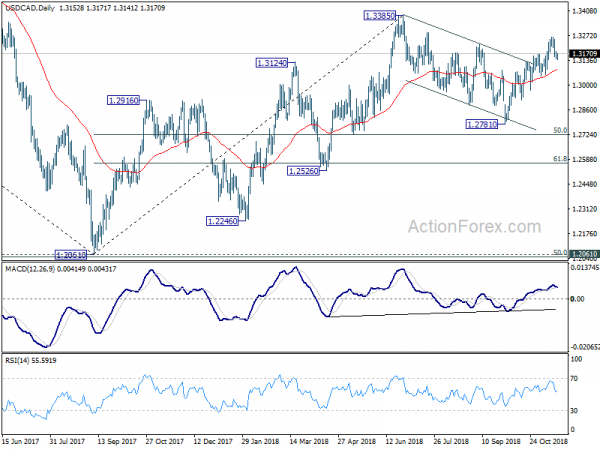Viewport: 600px width, 450px height.
Task: Click the 1.24480 price axis value
Action: (584, 184)
